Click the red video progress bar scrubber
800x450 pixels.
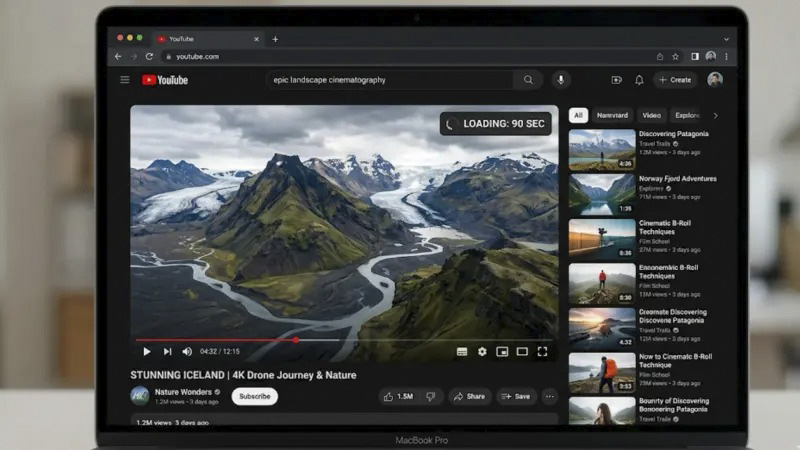coord(296,340)
